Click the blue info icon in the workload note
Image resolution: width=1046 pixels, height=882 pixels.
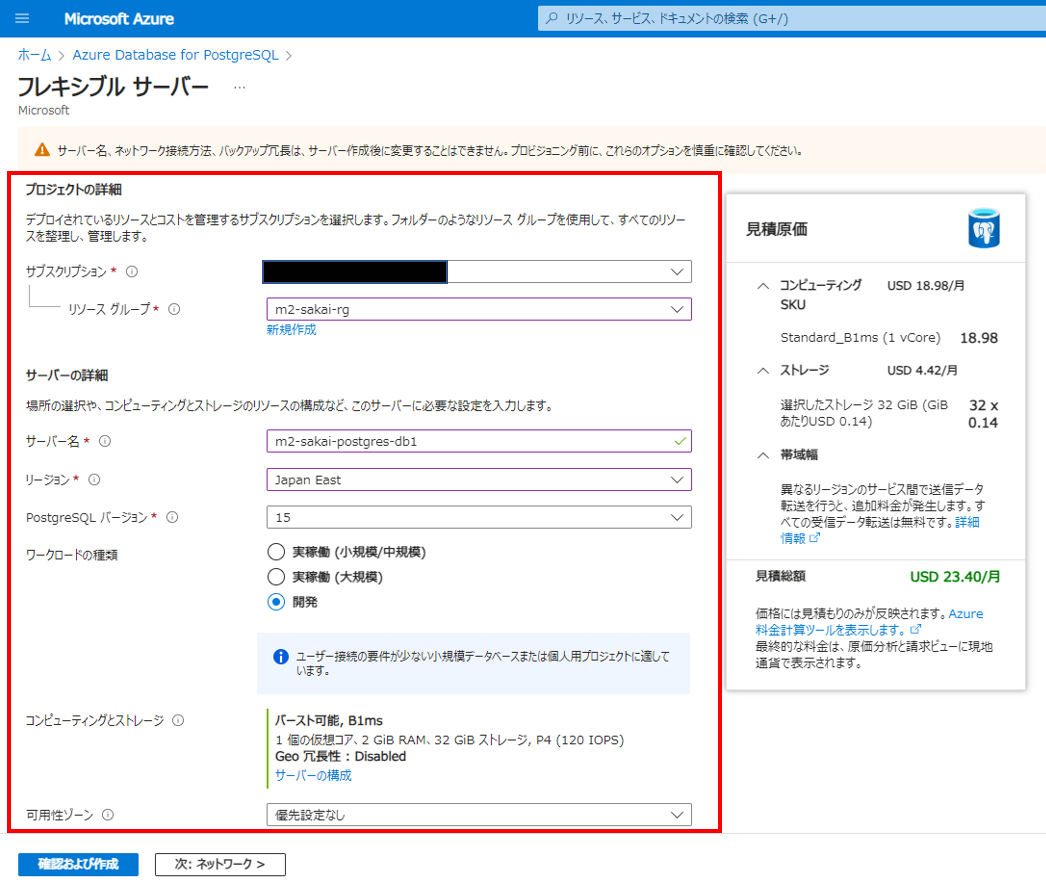tap(281, 656)
